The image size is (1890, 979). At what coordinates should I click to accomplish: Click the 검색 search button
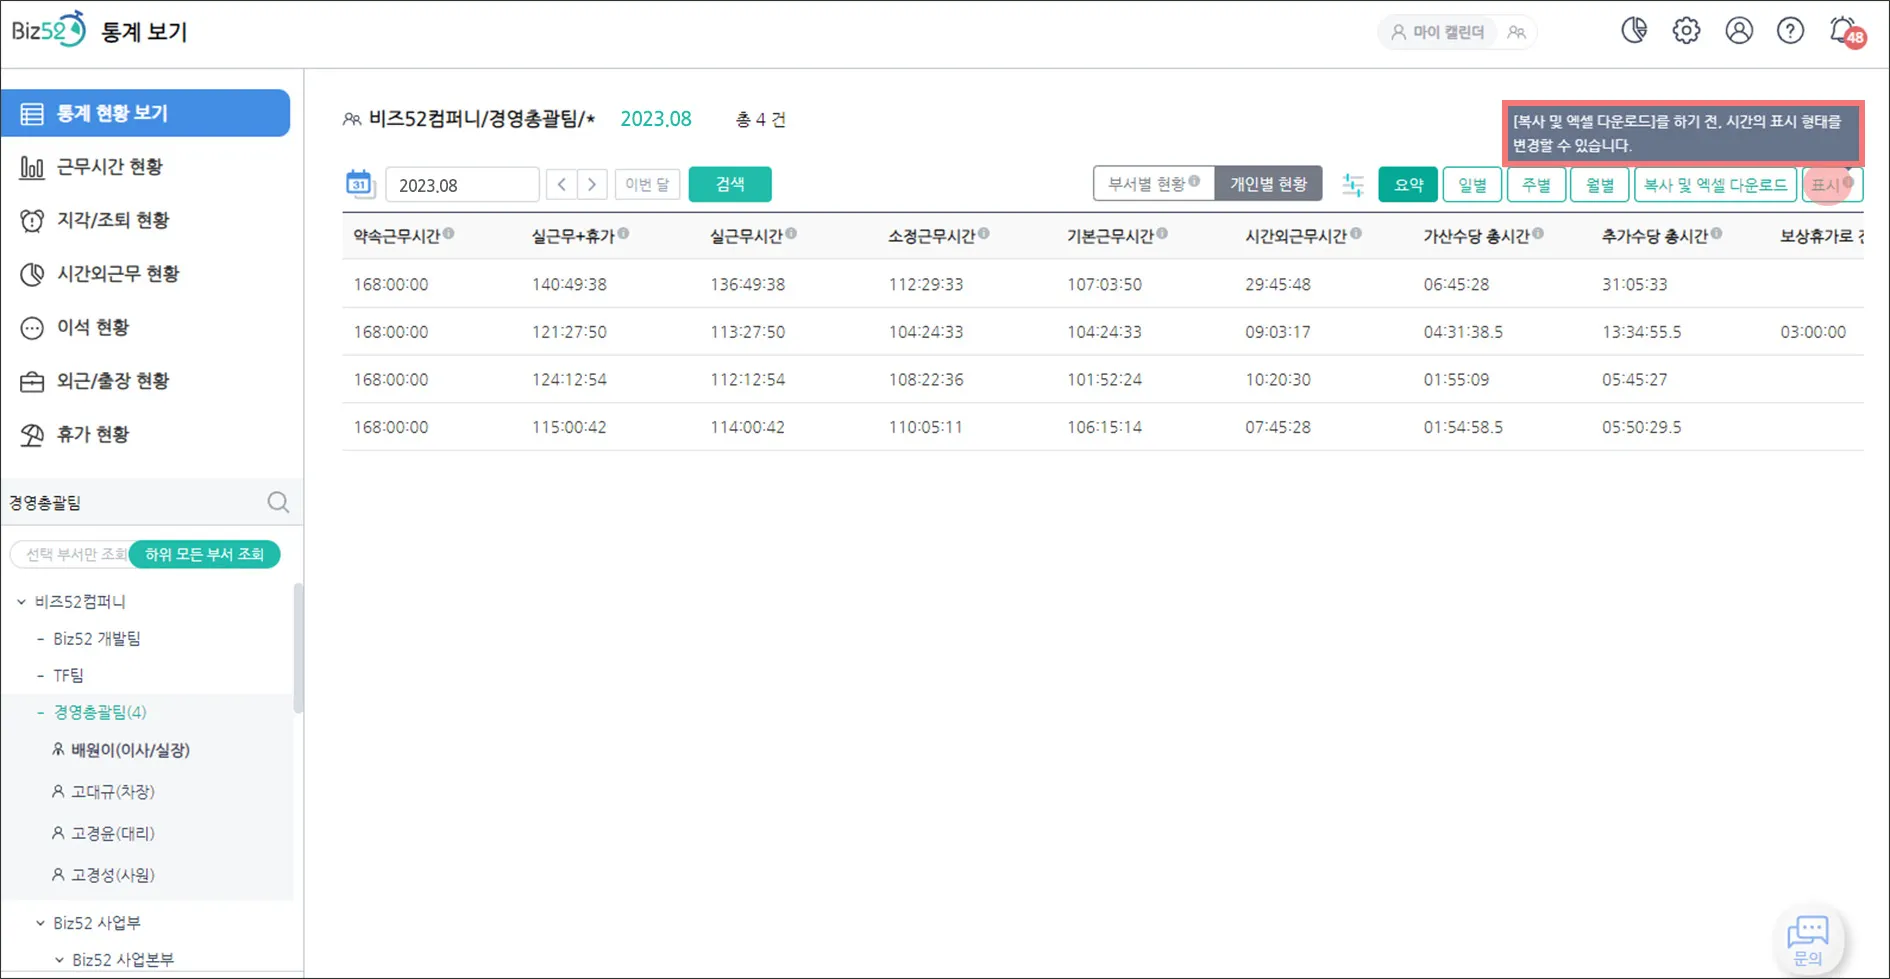tap(730, 184)
